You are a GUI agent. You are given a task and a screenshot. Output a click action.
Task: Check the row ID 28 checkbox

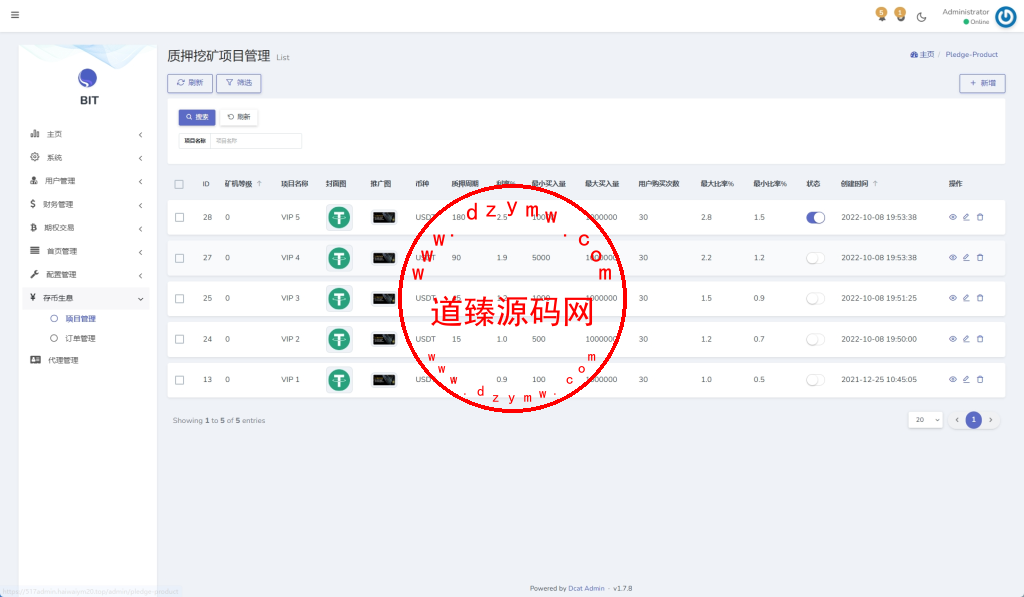(180, 218)
